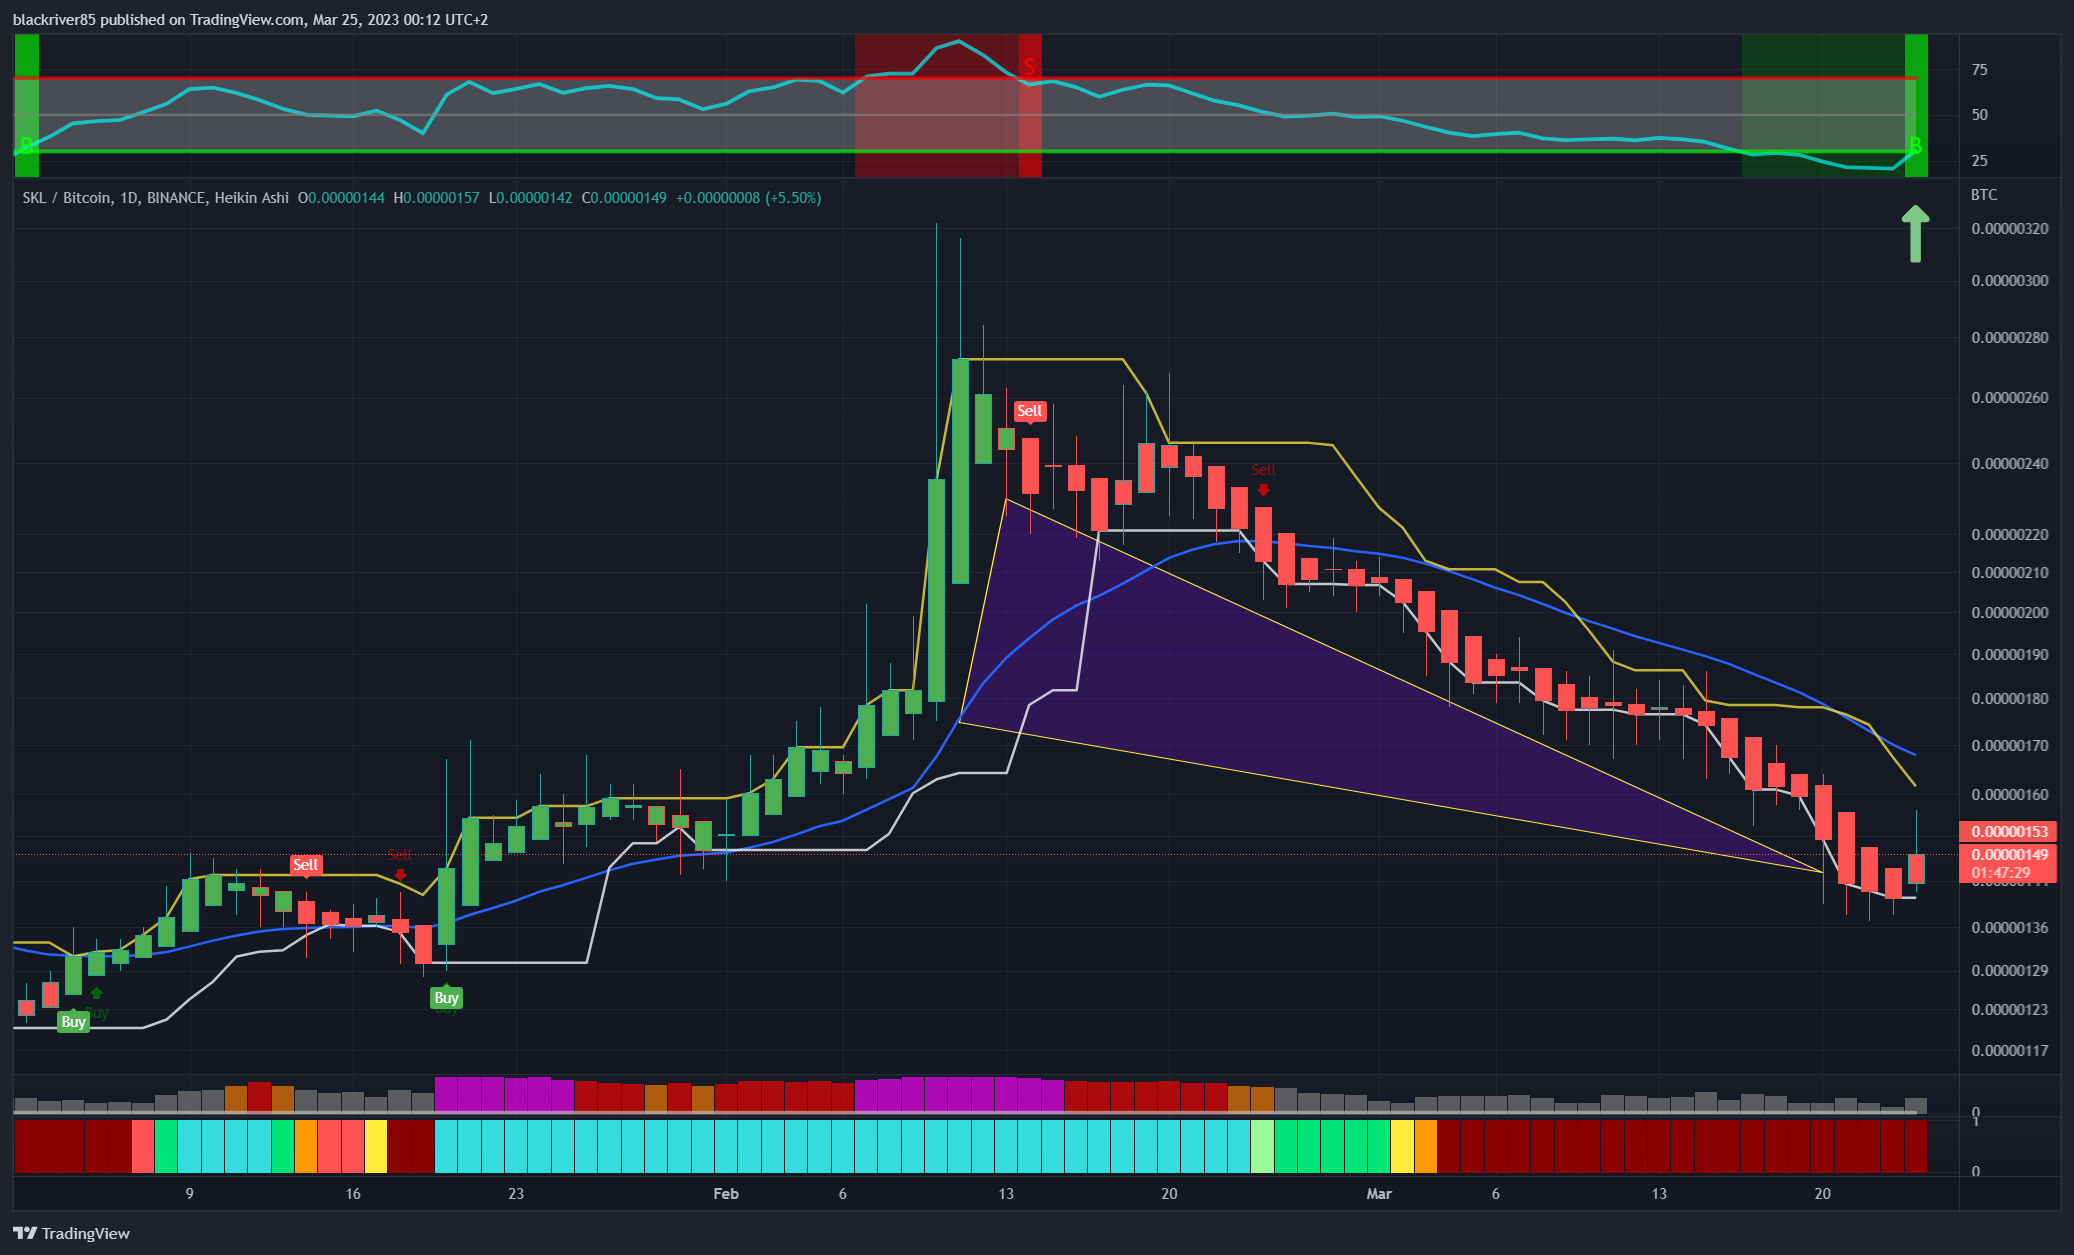Click the 9 date label on time axis
This screenshot has width=2074, height=1255.
coord(189,1194)
